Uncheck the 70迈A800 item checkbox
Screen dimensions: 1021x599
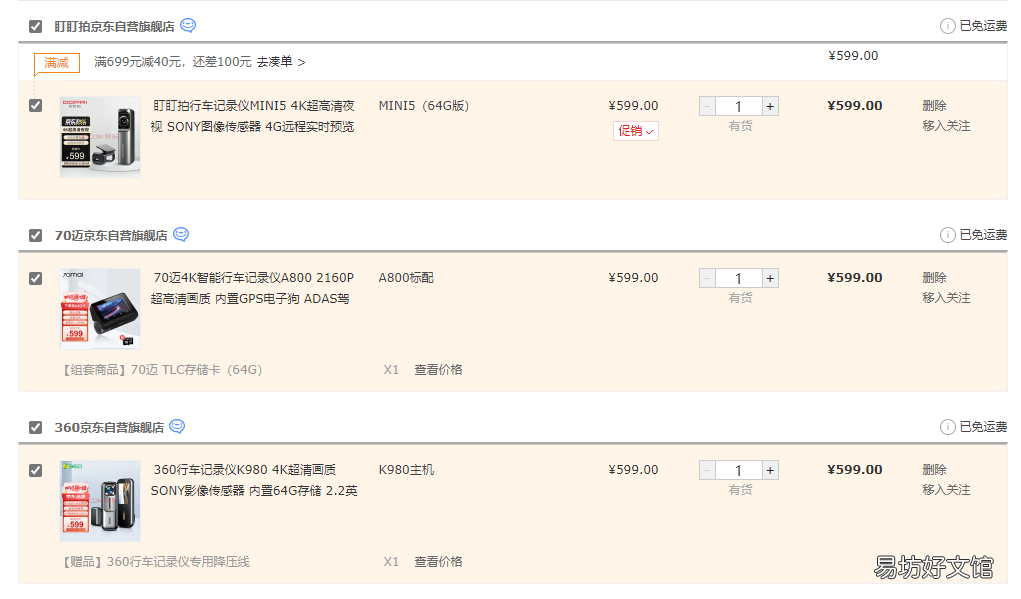tap(36, 279)
